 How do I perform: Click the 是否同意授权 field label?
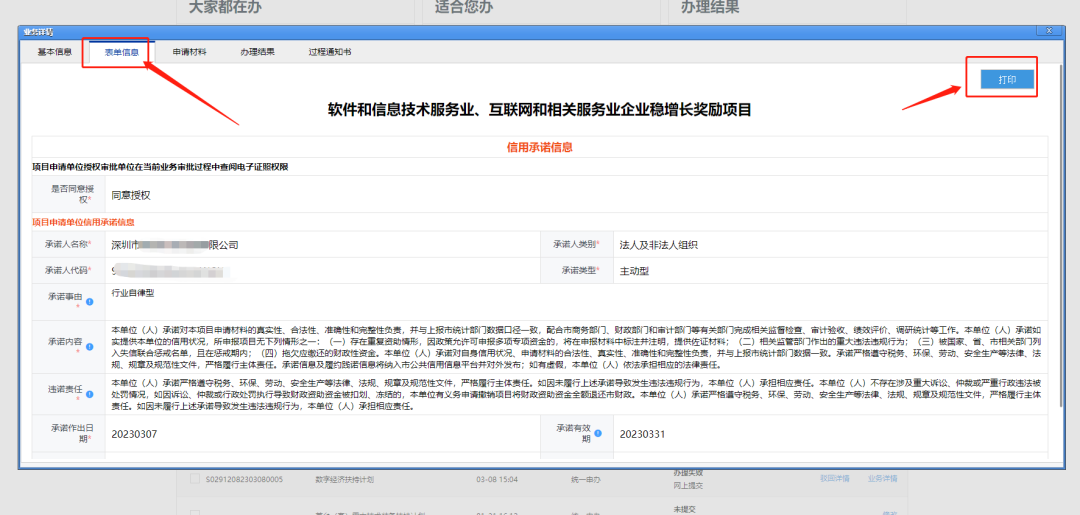click(x=72, y=194)
